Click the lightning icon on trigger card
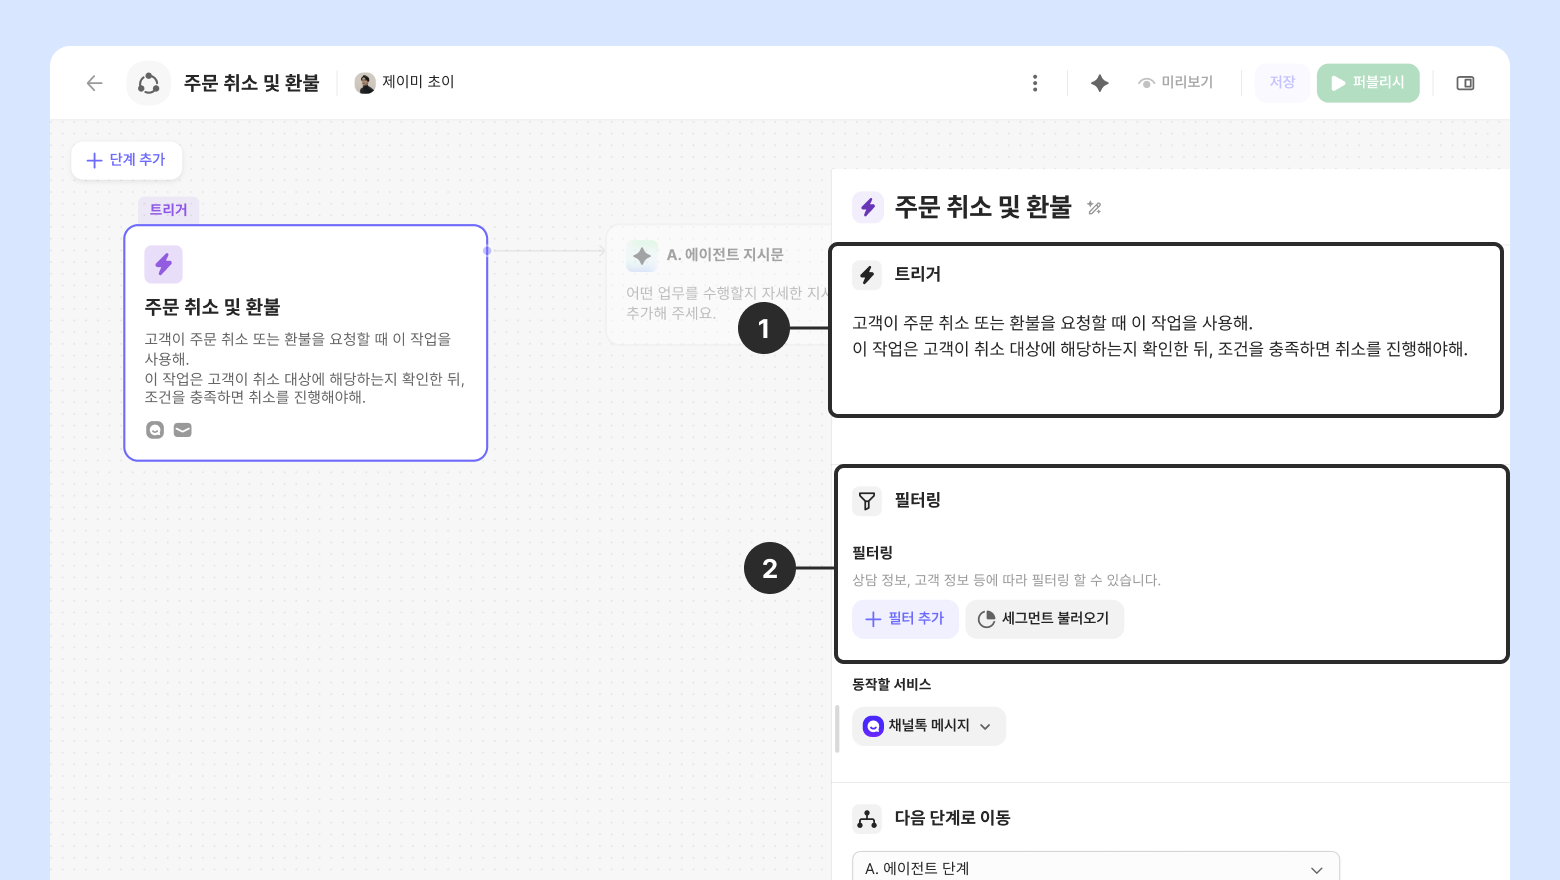Image resolution: width=1560 pixels, height=880 pixels. click(x=163, y=264)
